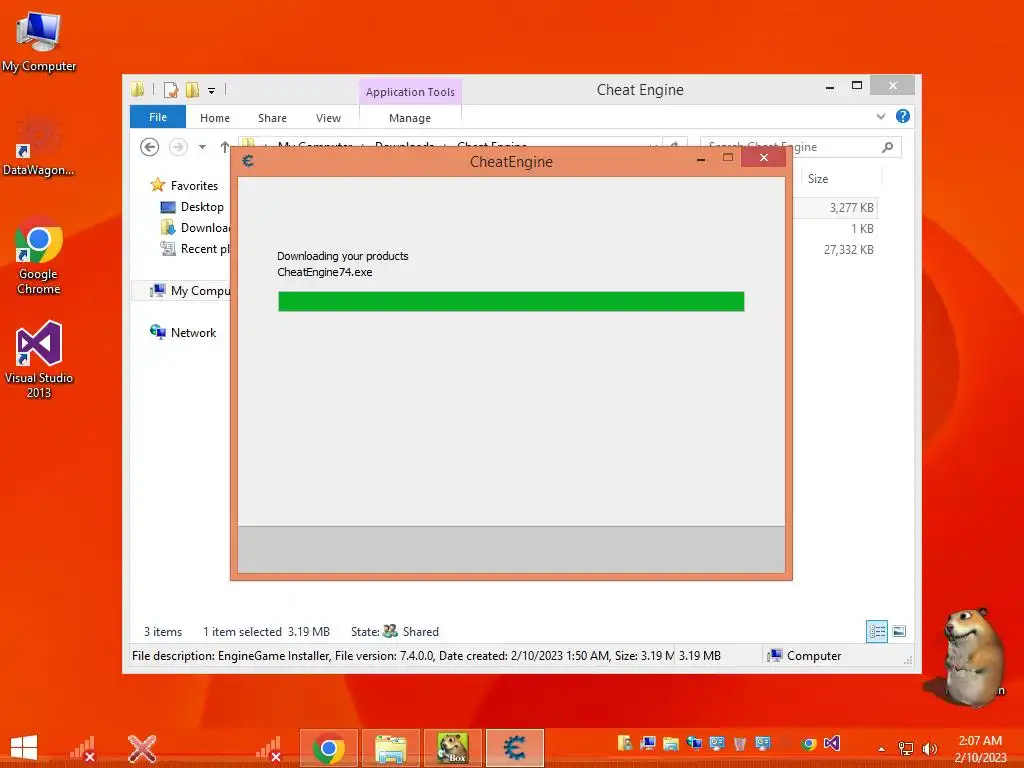Click the Forward navigation arrow in Explorer

[x=178, y=147]
